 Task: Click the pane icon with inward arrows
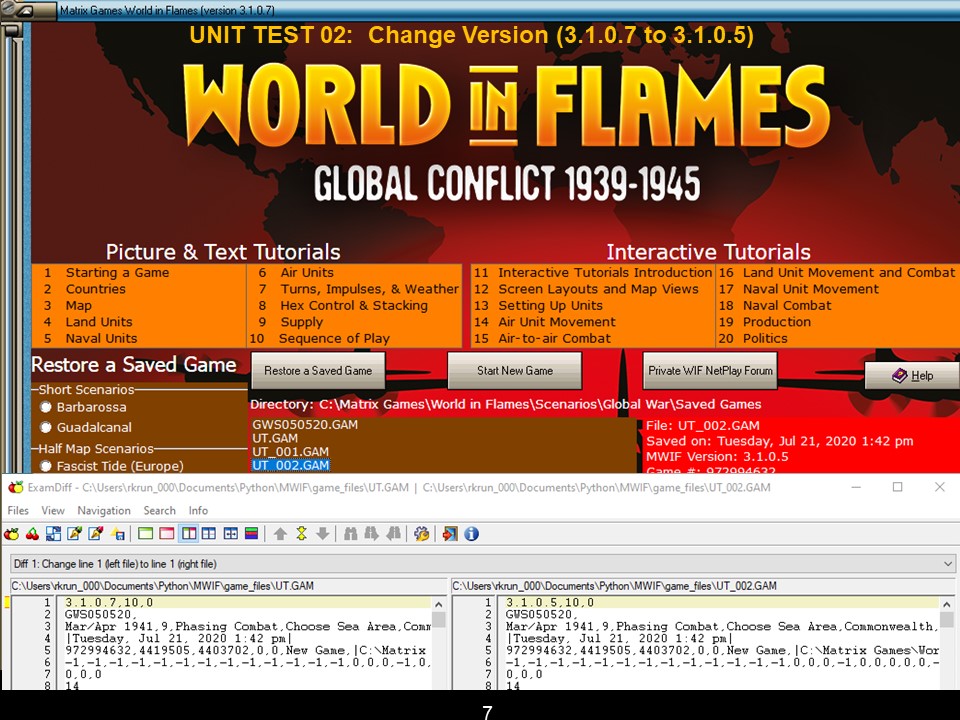pyautogui.click(x=230, y=534)
